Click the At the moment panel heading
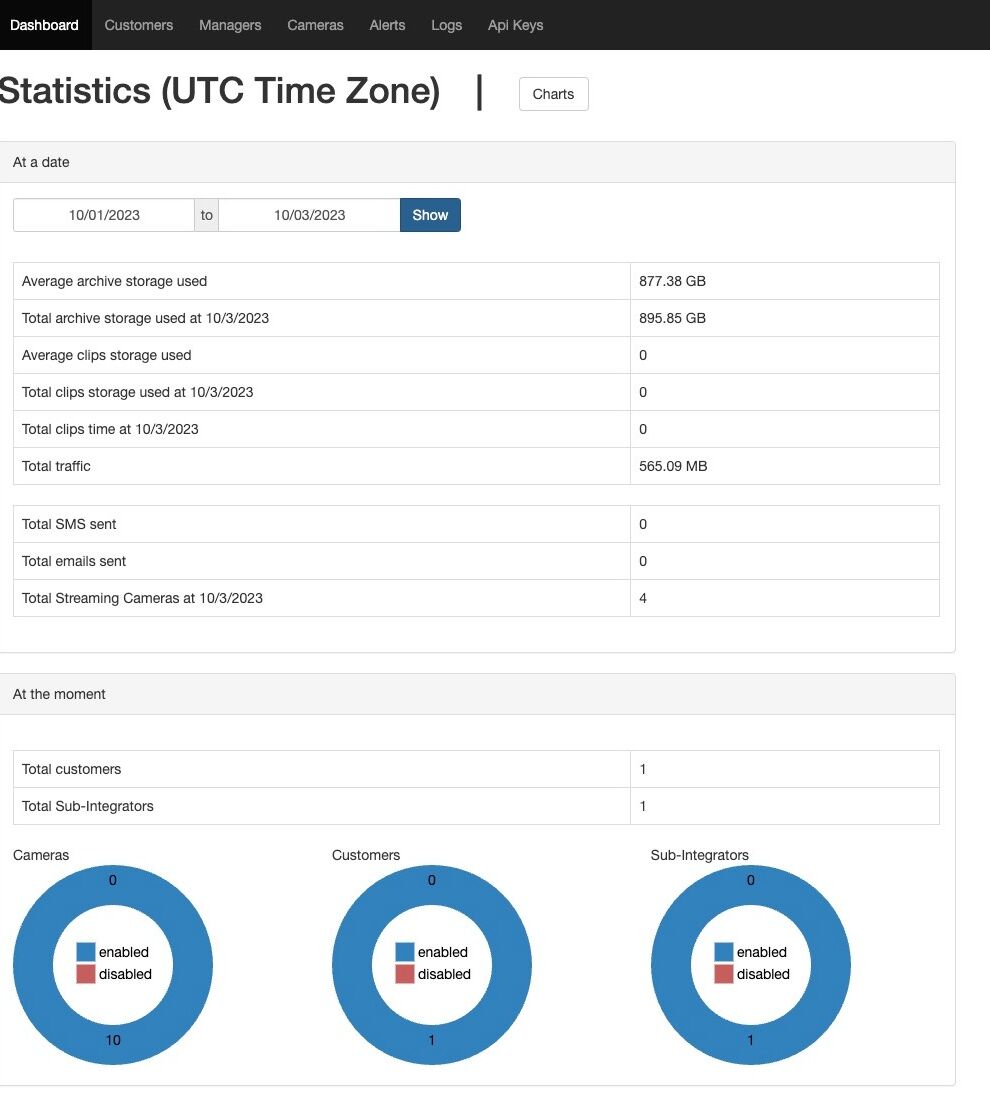 pos(59,694)
